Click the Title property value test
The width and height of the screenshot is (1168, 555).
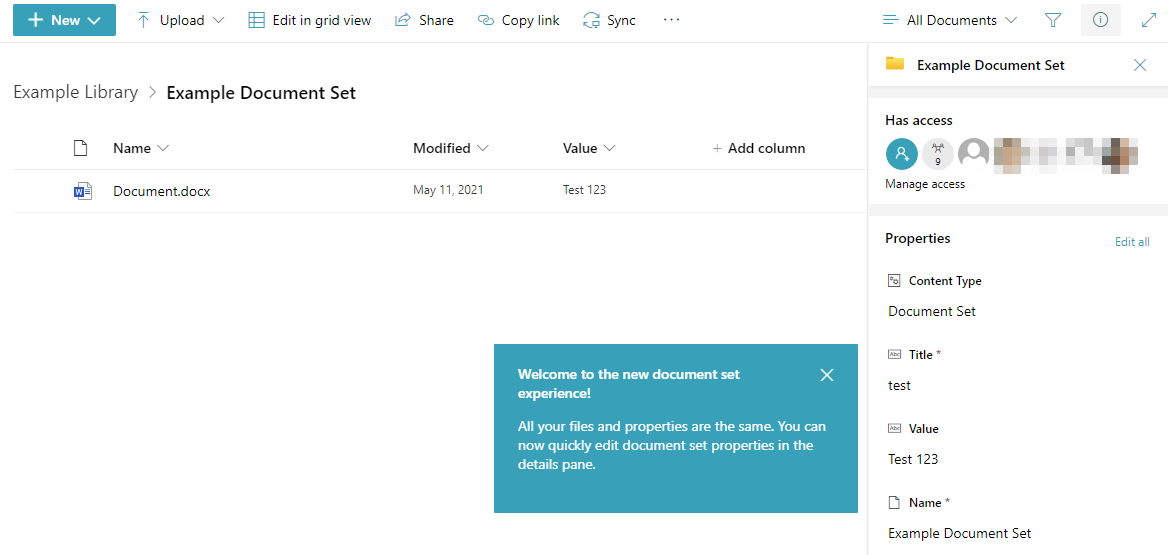pyautogui.click(x=900, y=385)
